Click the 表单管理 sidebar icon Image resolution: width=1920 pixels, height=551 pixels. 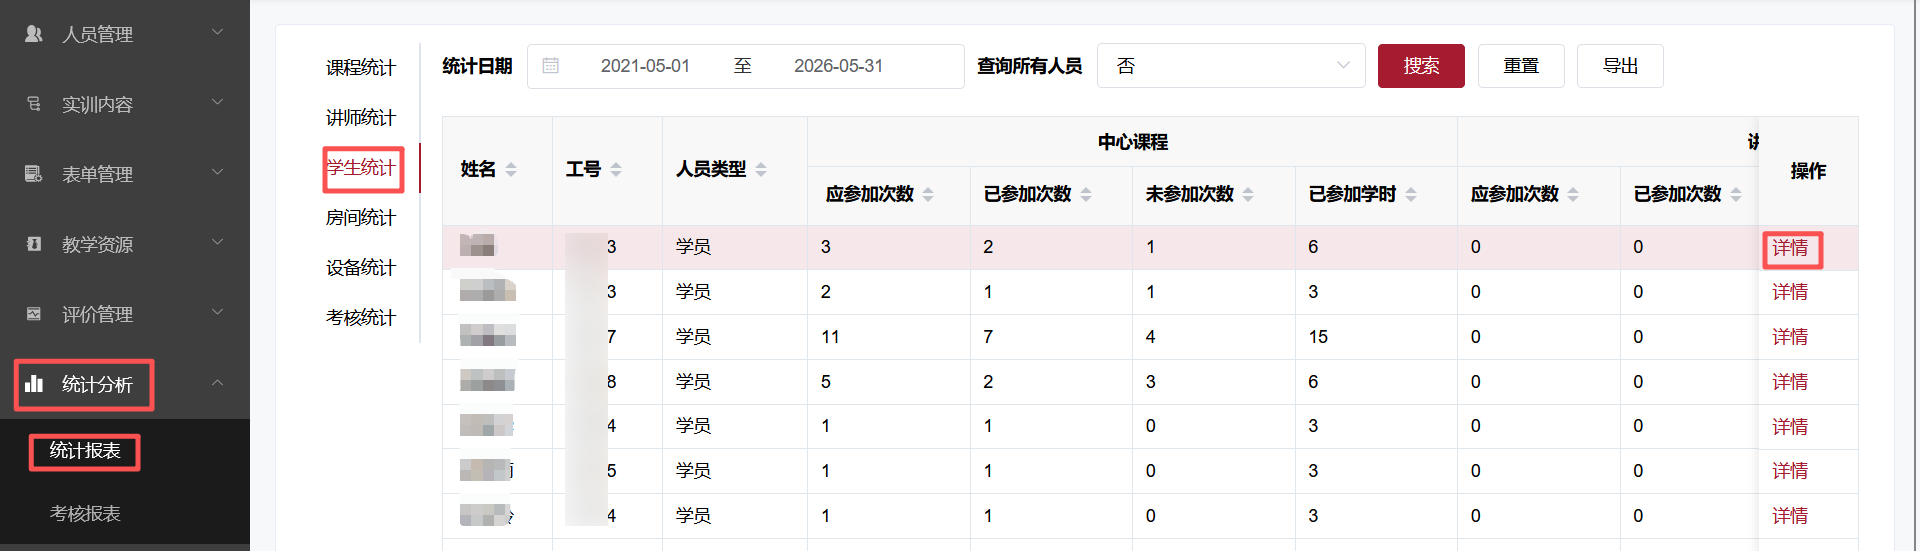(33, 174)
